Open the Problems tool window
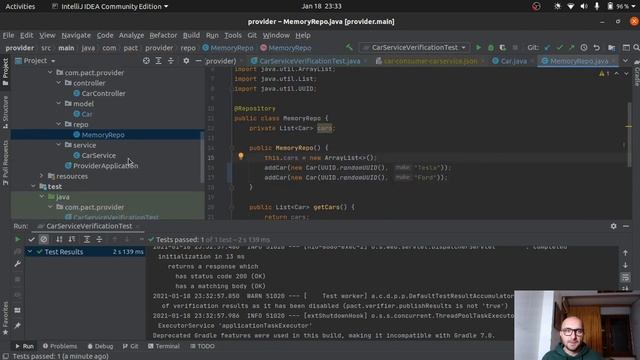 point(60,346)
